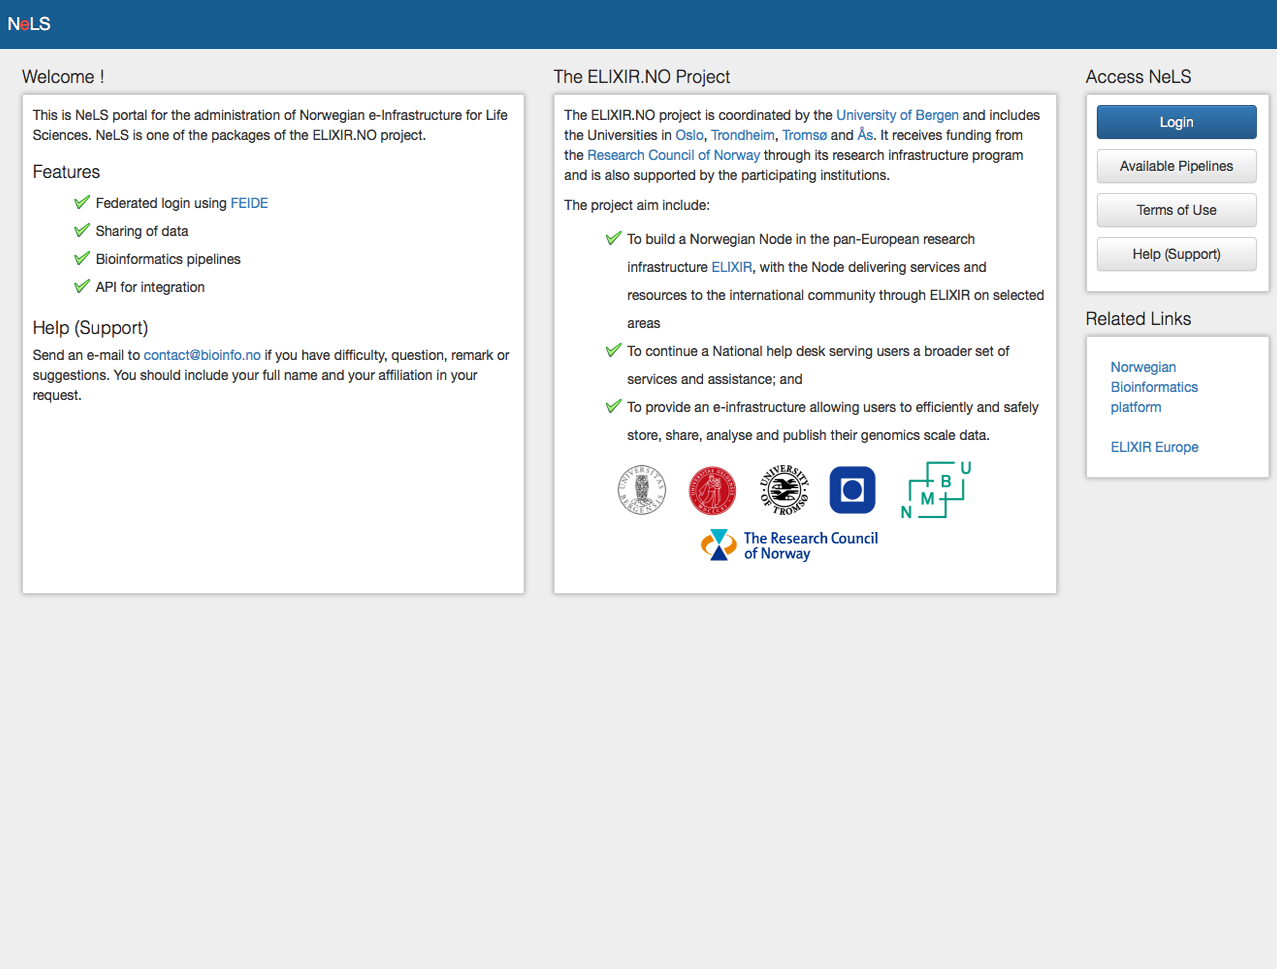This screenshot has height=969, width=1277.
Task: Click the NeLS logo in header
Action: [29, 24]
